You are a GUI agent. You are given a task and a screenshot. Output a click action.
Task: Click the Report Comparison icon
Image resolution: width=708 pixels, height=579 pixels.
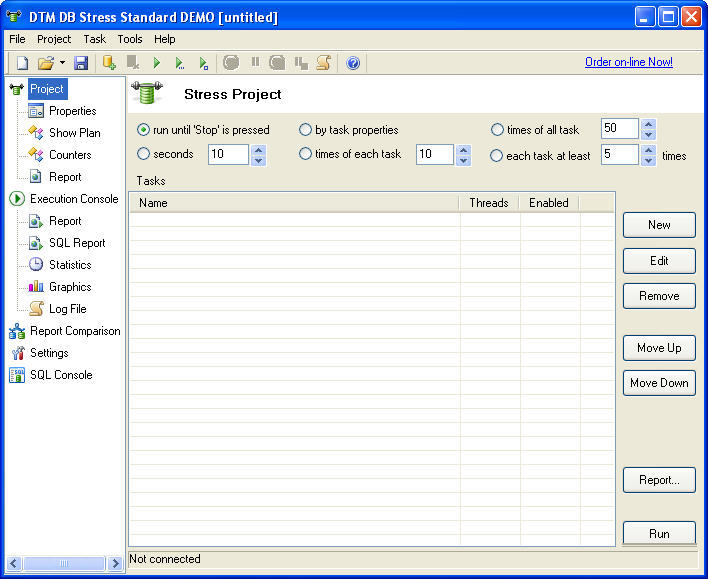tap(17, 331)
